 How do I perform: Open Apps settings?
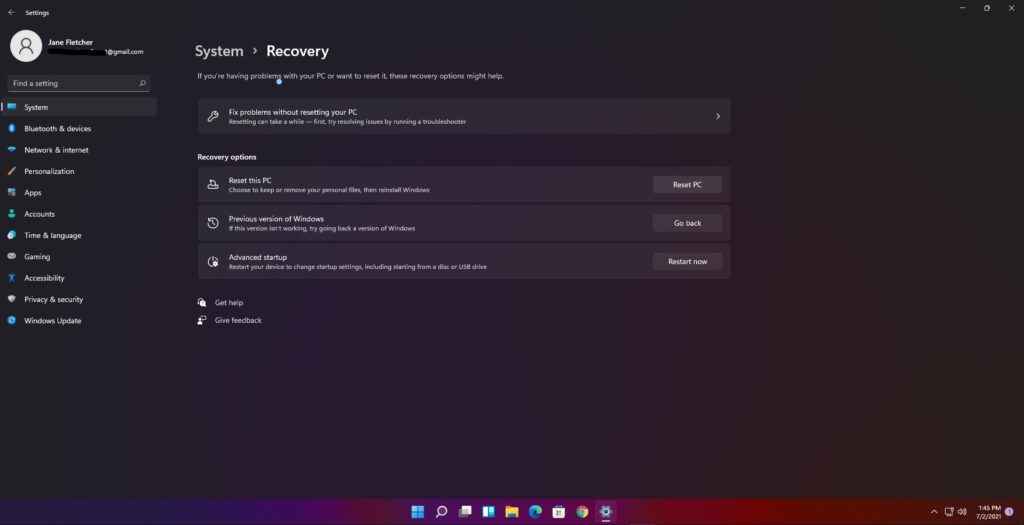79,193
